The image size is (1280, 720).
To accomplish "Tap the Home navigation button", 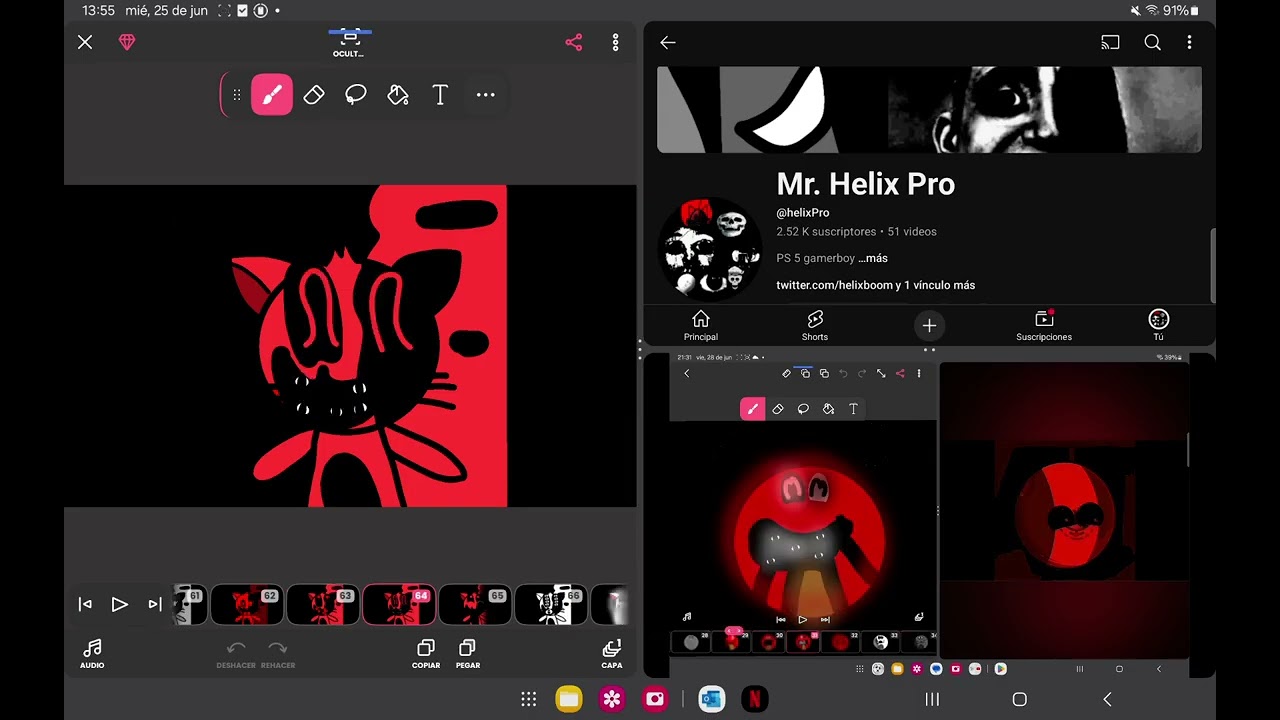I will click(1020, 699).
